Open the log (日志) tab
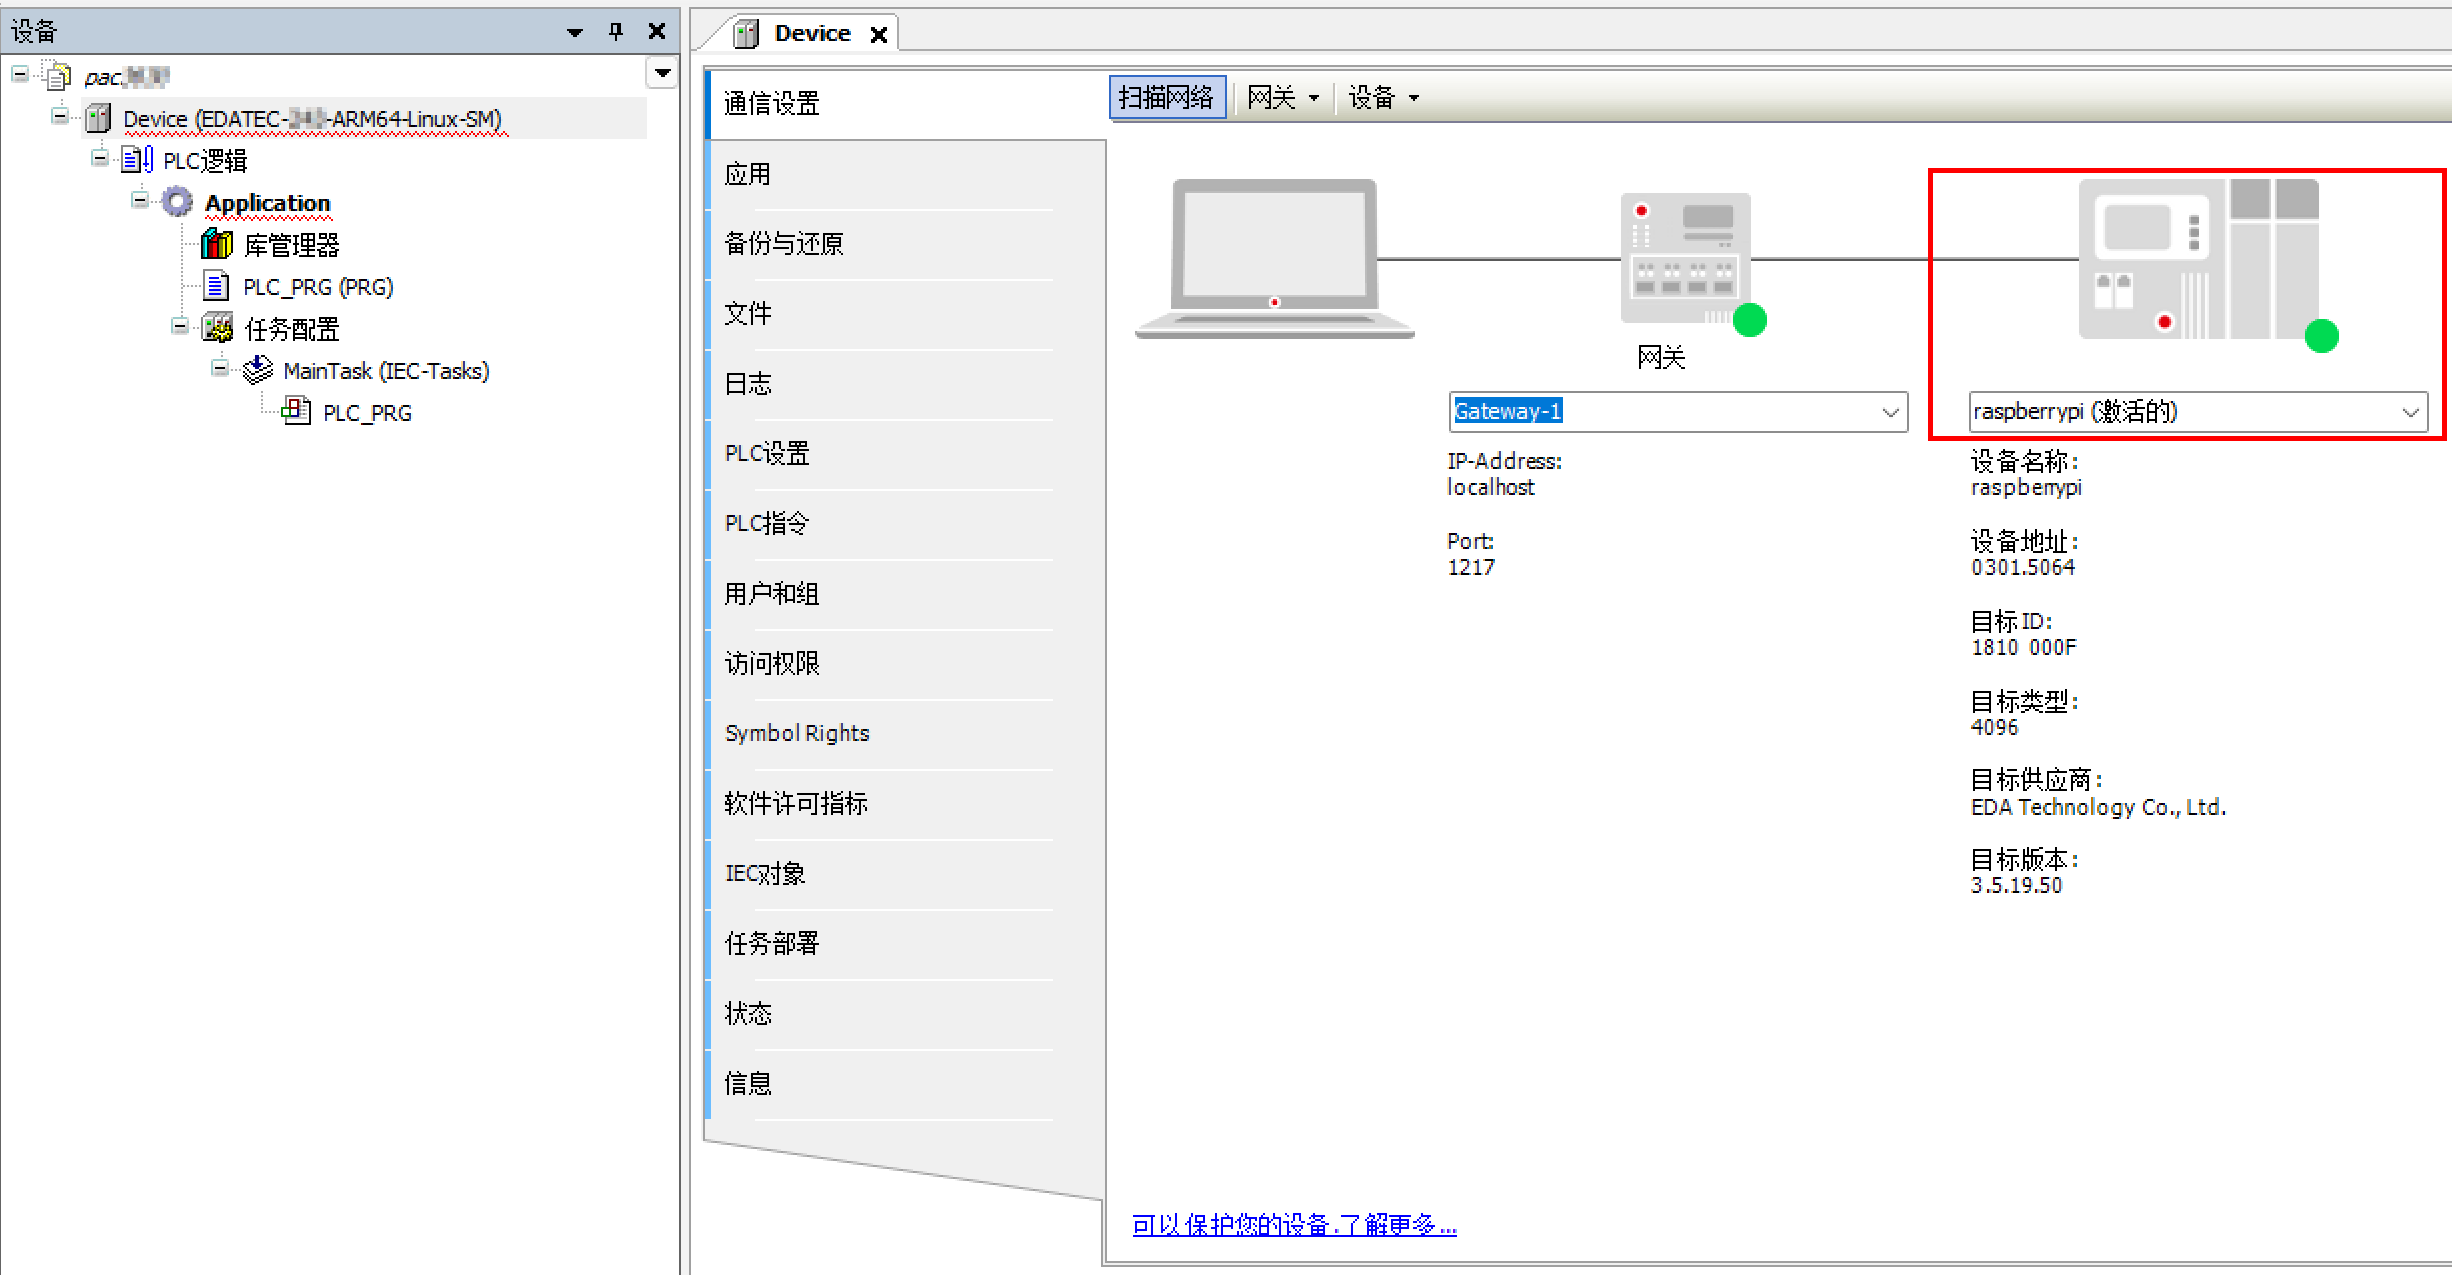 (x=748, y=383)
